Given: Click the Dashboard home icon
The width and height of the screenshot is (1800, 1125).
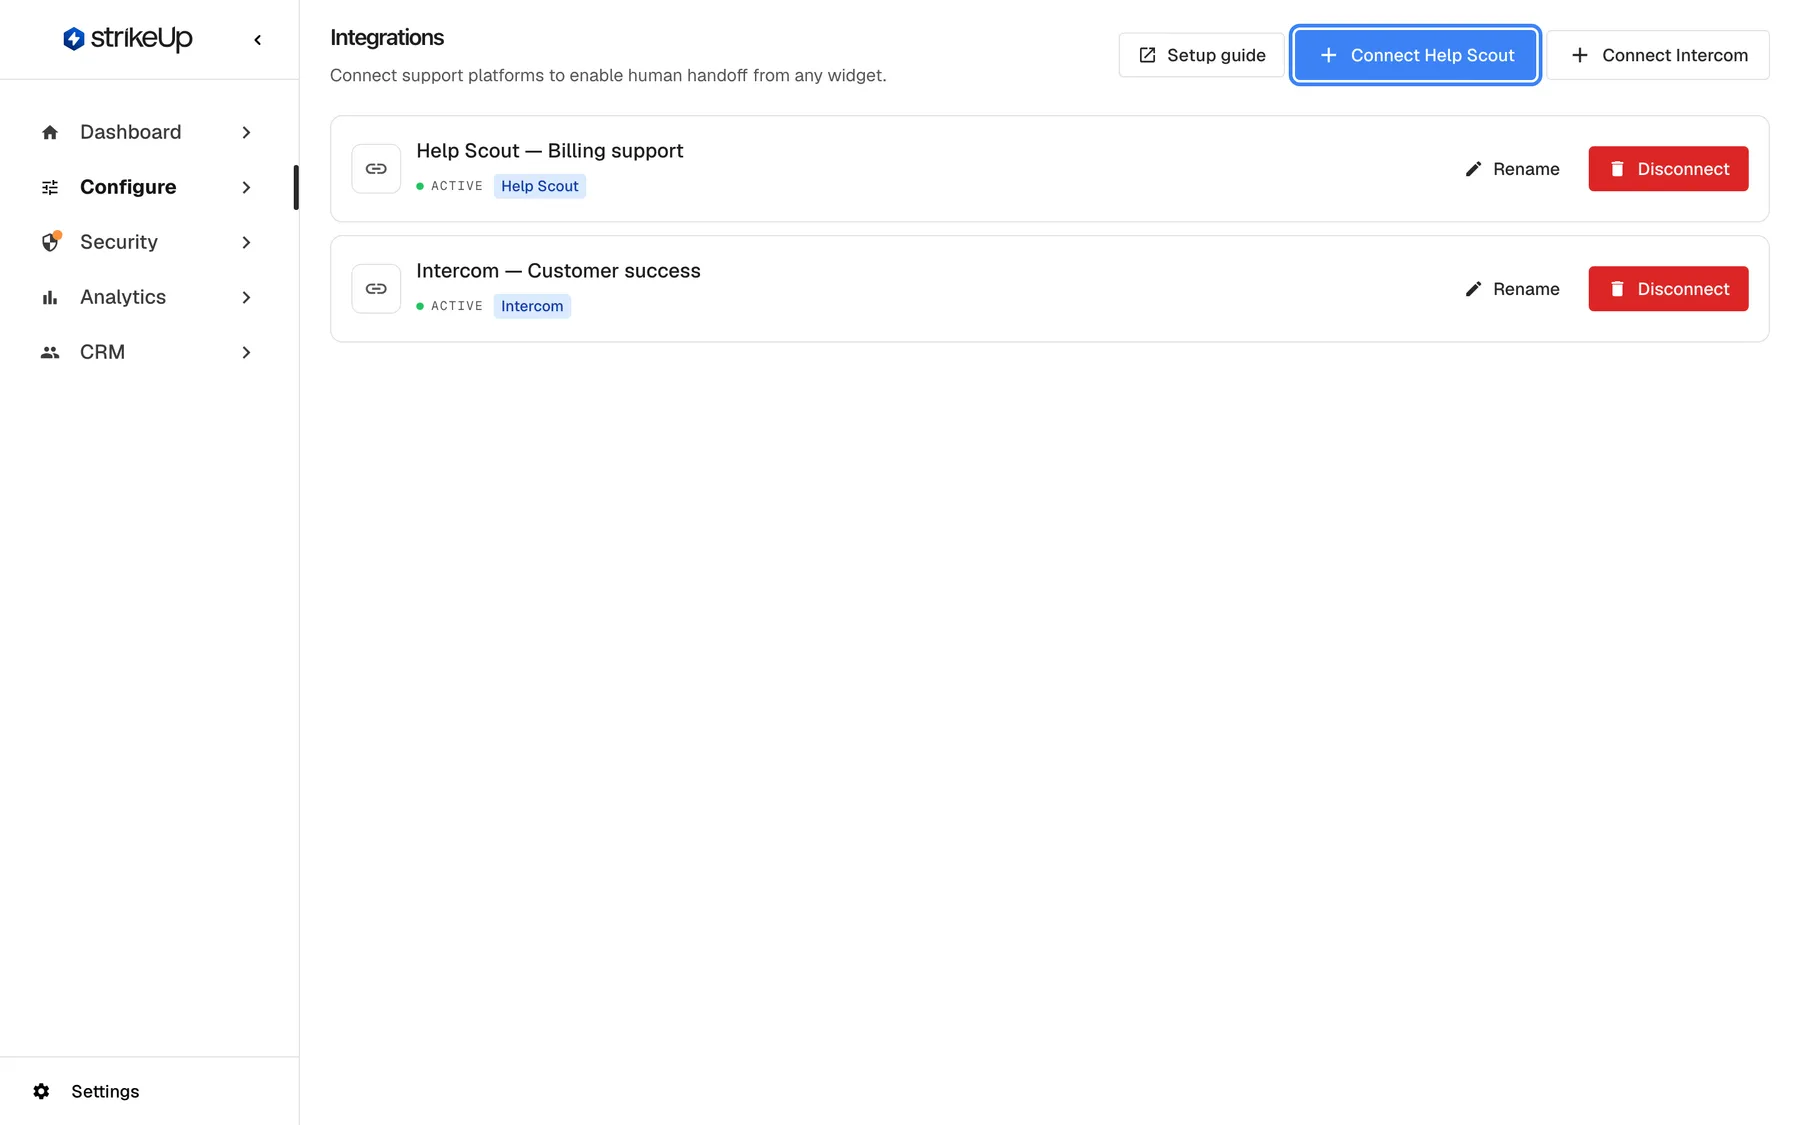Looking at the screenshot, I should pos(50,132).
